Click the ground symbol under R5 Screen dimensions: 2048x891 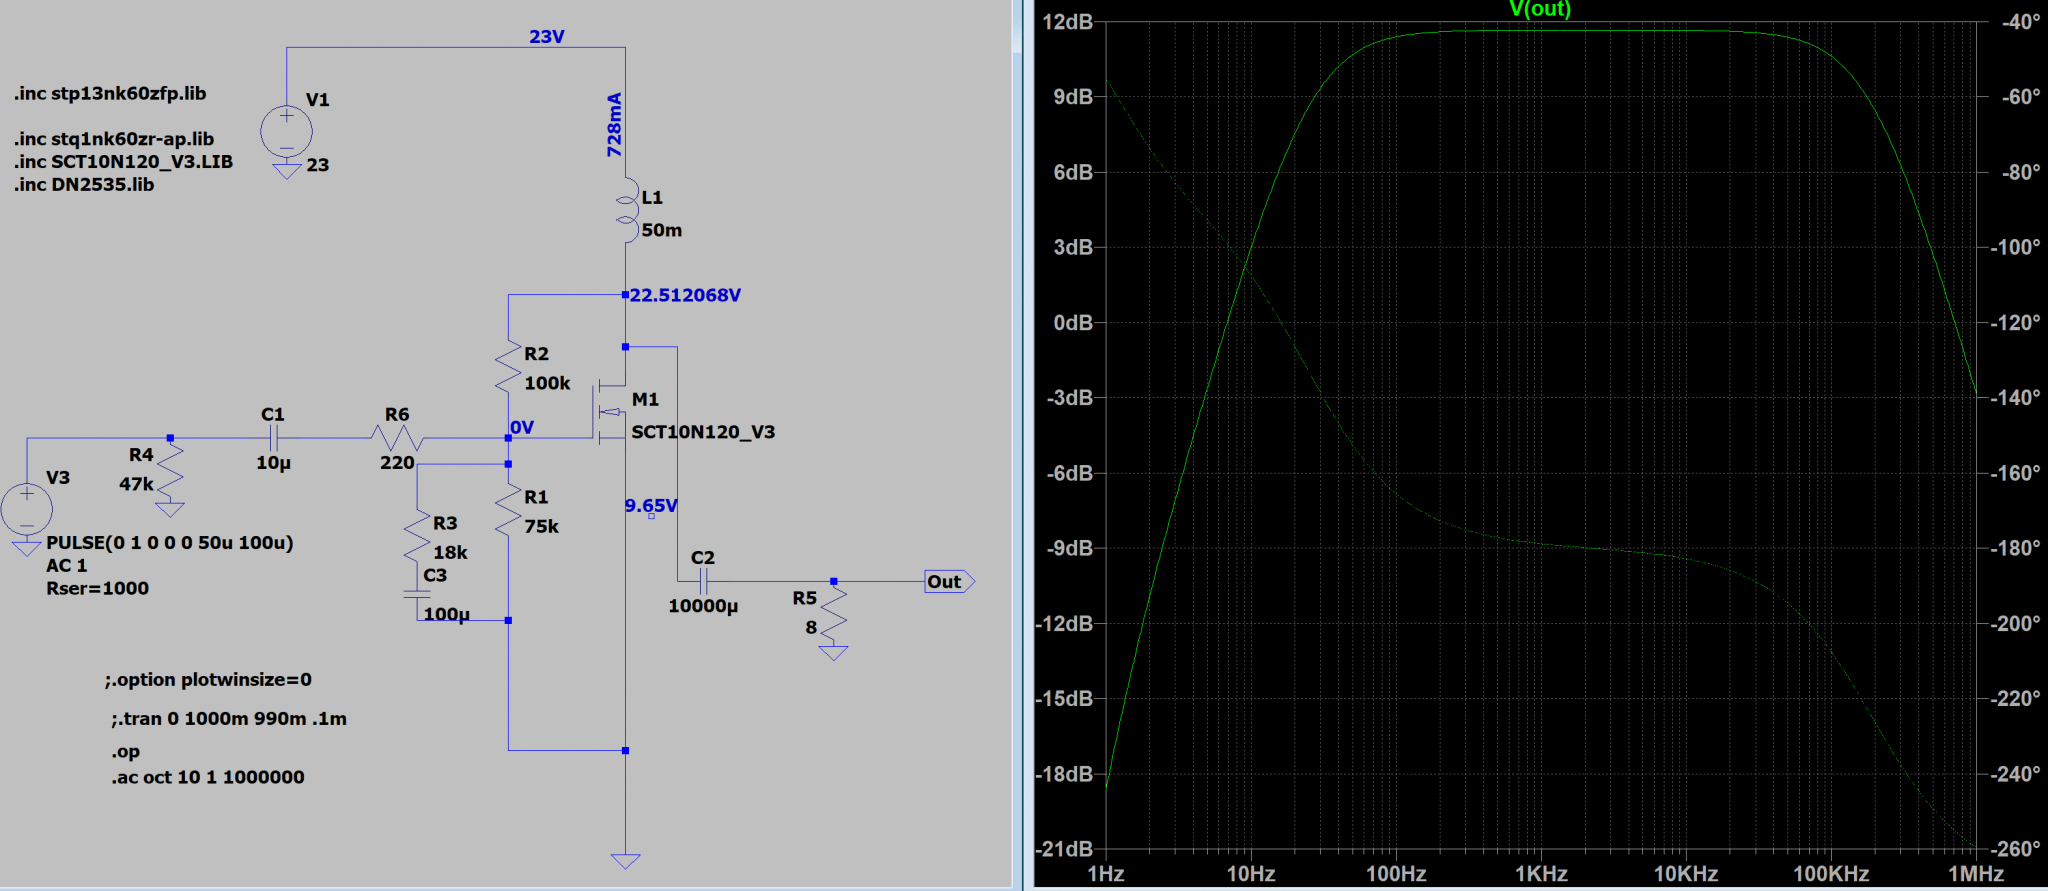(833, 652)
